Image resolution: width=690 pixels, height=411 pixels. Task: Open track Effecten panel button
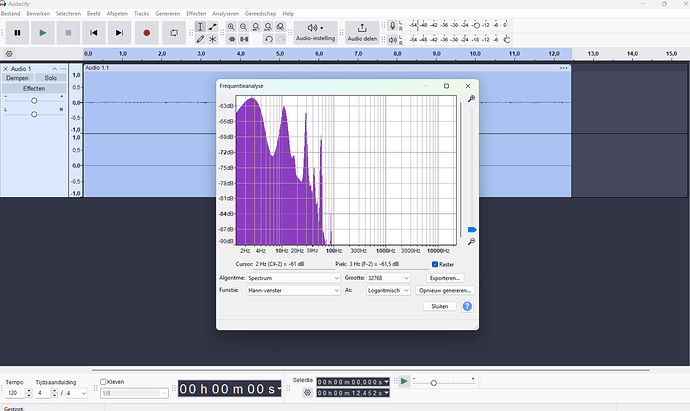(x=34, y=88)
